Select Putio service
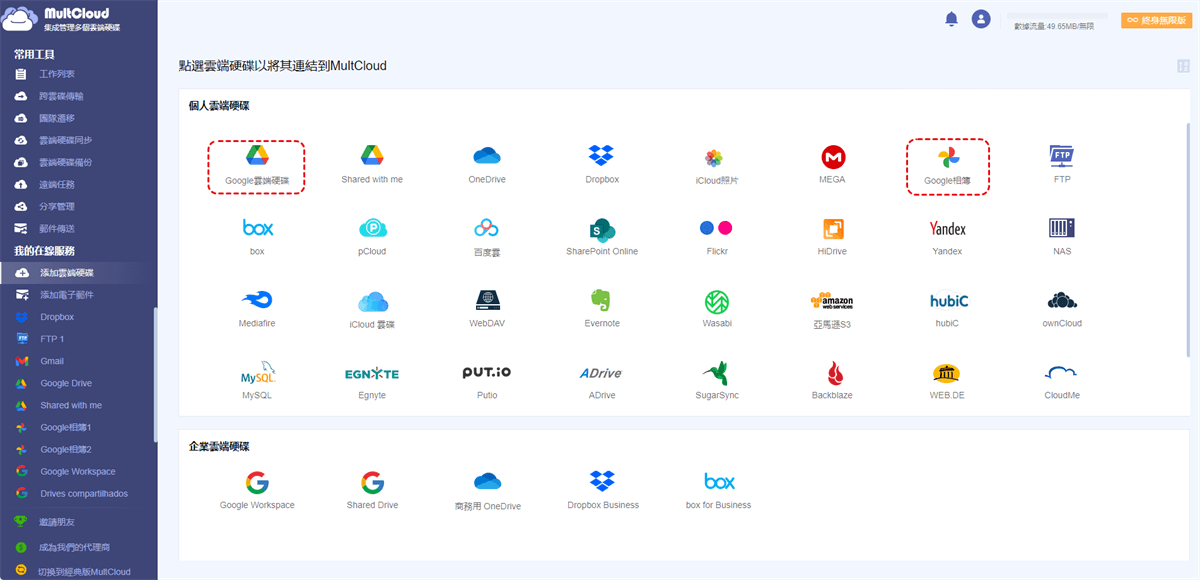1200x580 pixels. click(487, 381)
